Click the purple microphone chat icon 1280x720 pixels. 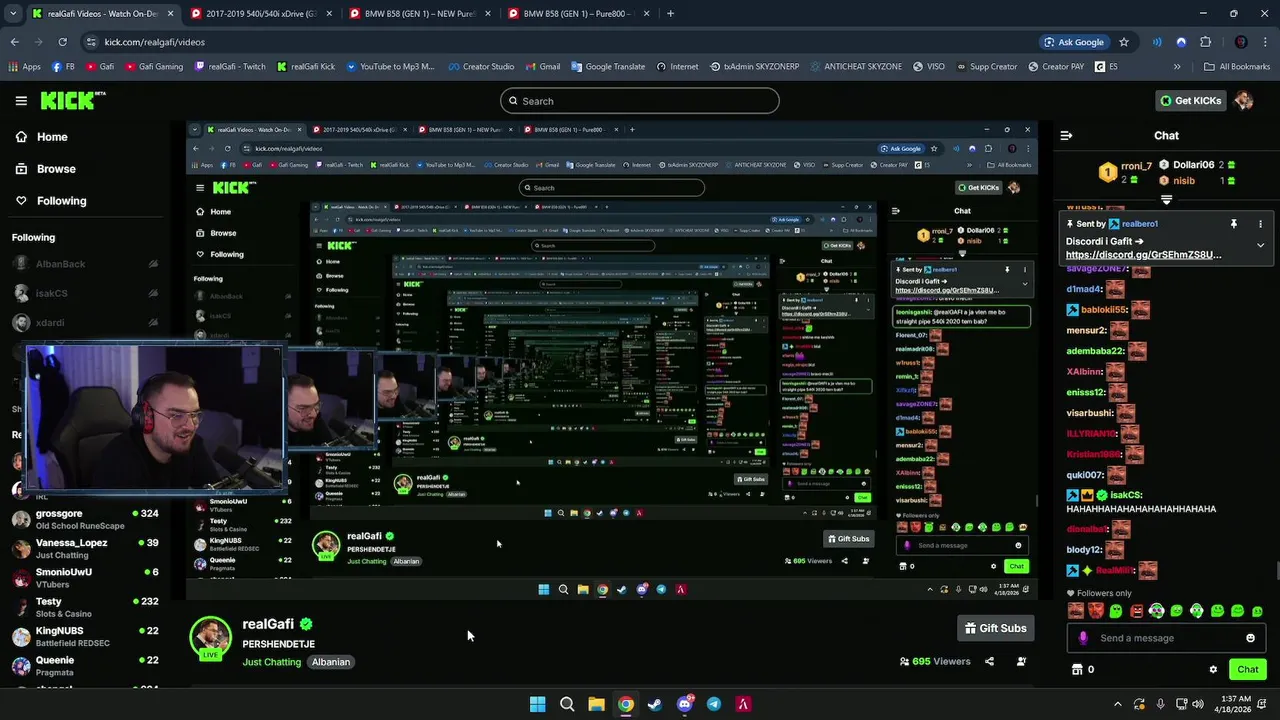[x=1083, y=638]
